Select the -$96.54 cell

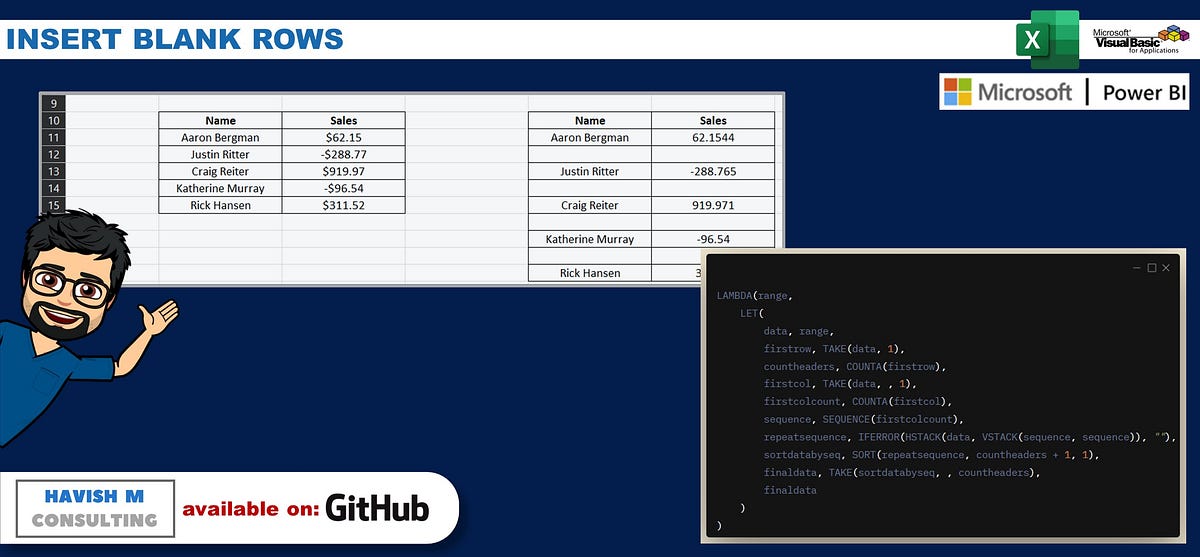343,188
